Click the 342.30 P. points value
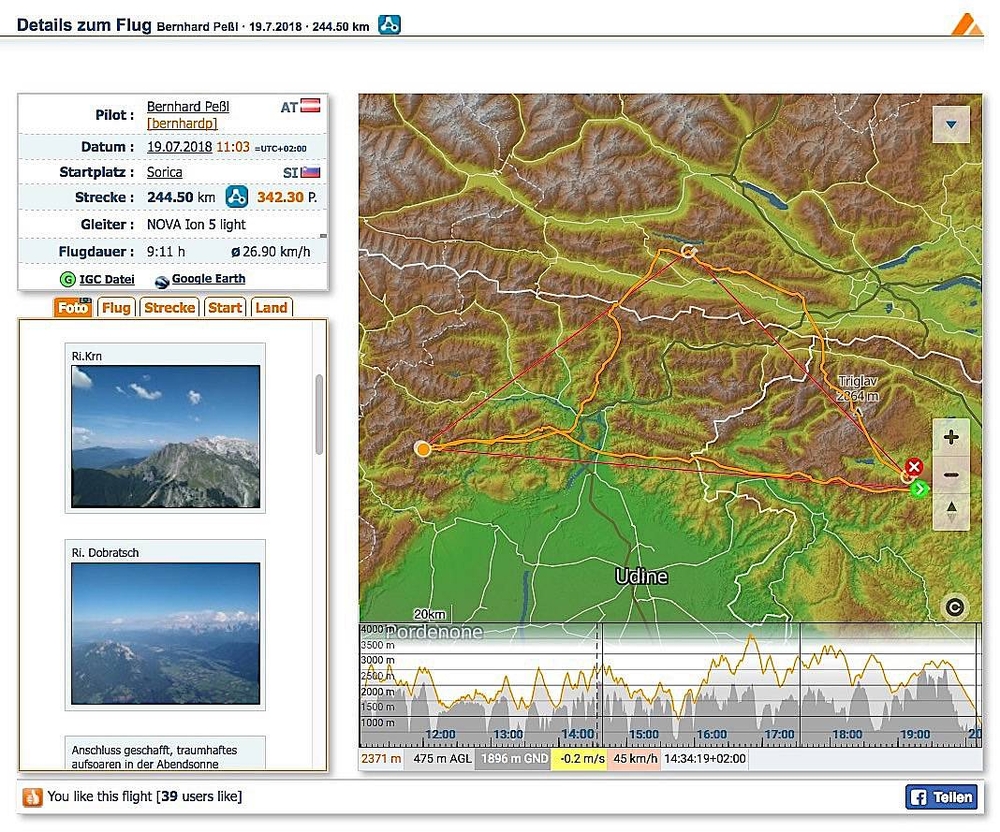This screenshot has height=832, width=1000. click(x=287, y=197)
